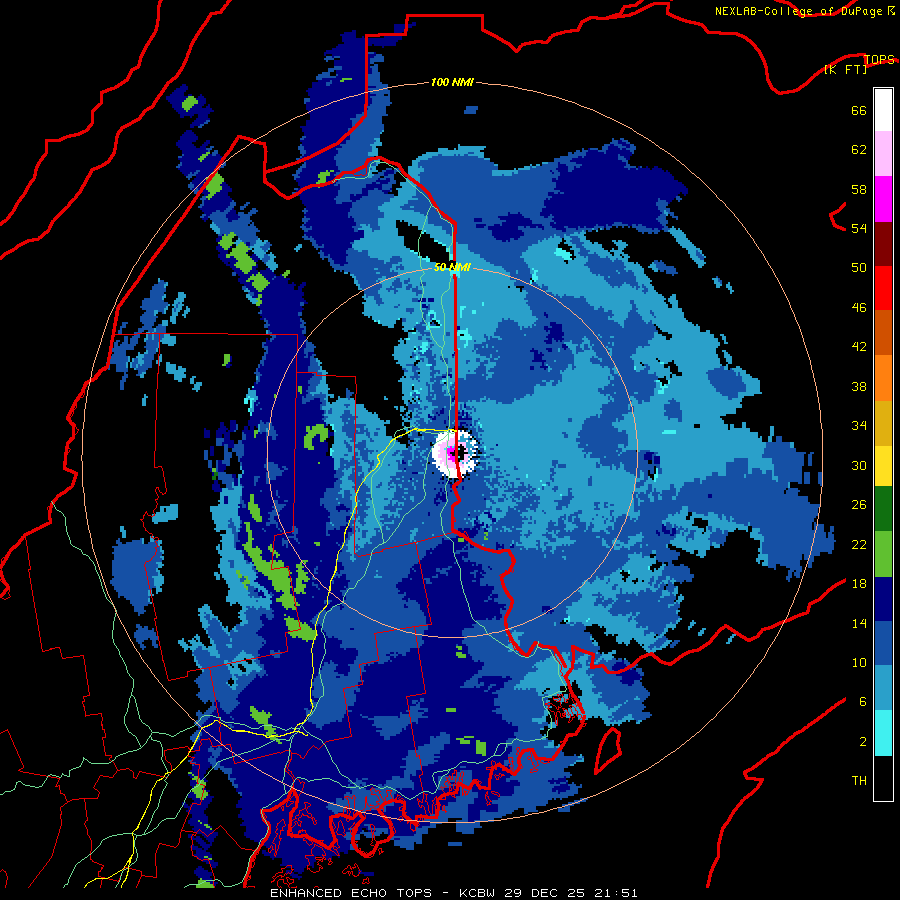
Task: Select the bright red legend swatch
Action: (883, 288)
